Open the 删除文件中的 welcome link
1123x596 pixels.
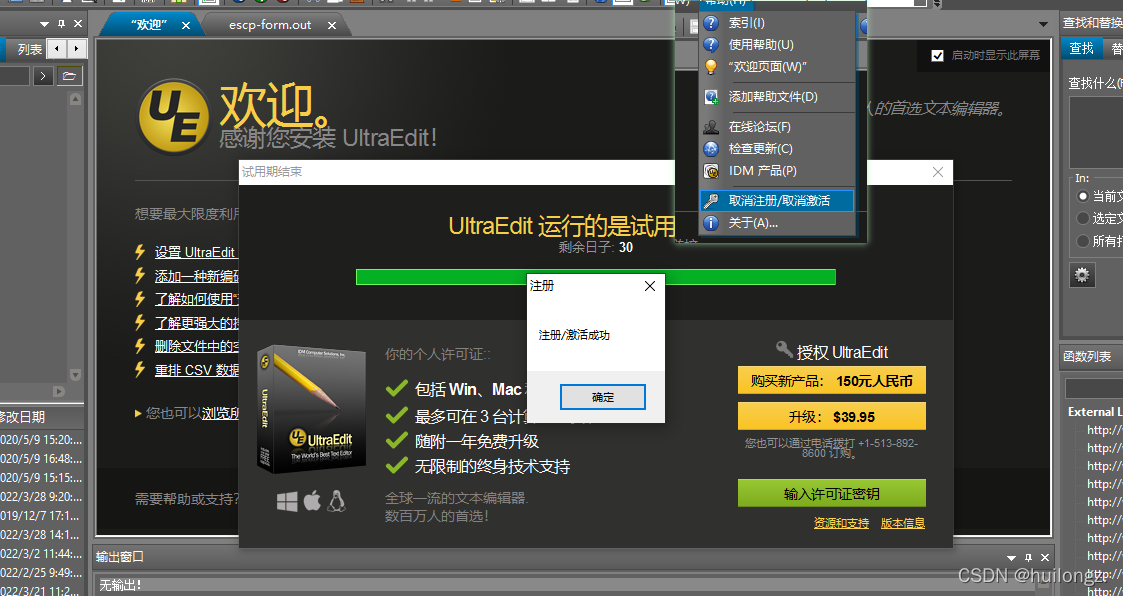(x=197, y=346)
